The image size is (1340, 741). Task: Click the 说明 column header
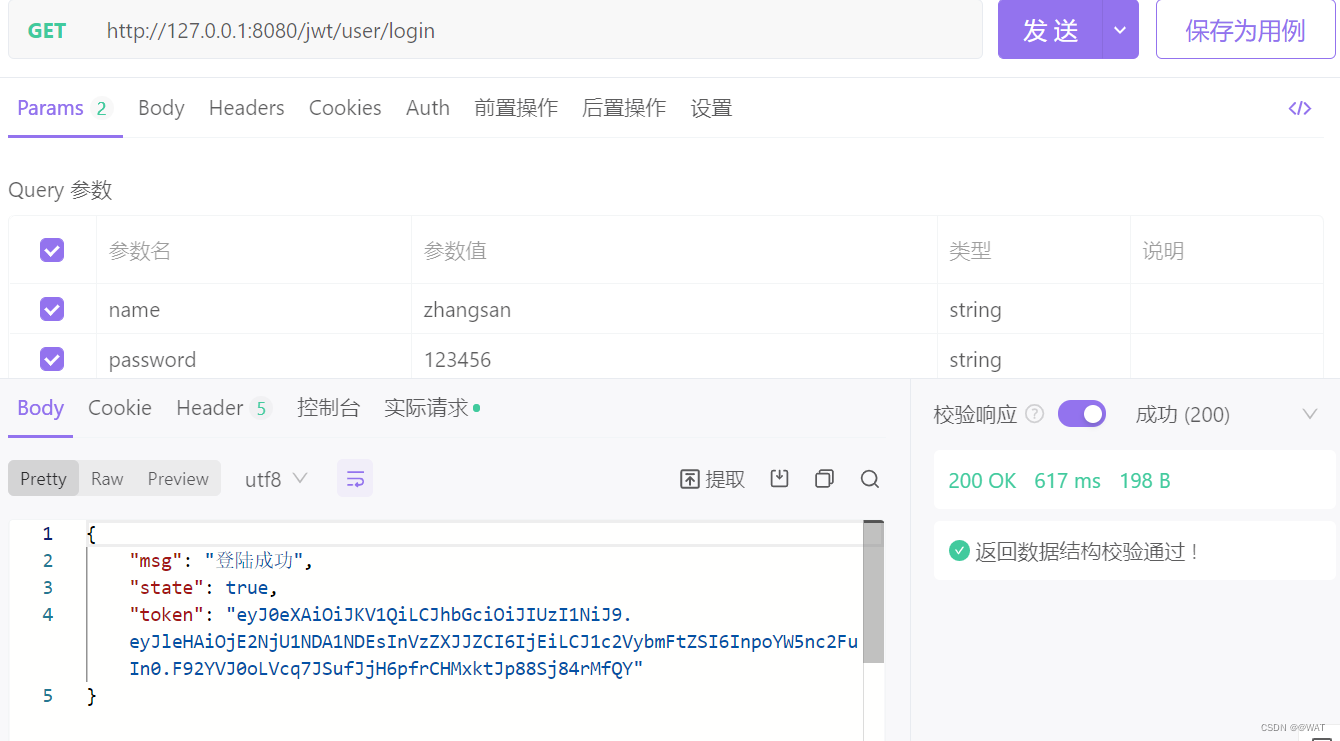pyautogui.click(x=1163, y=251)
